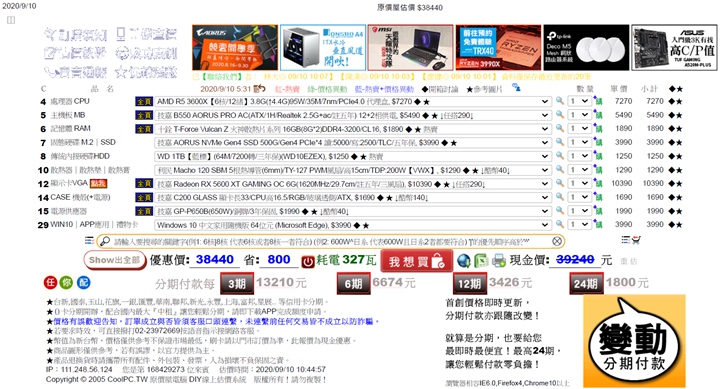Screen dimensions: 720x389
Task: Click the cart list icon right of search box
Action: (x=630, y=240)
